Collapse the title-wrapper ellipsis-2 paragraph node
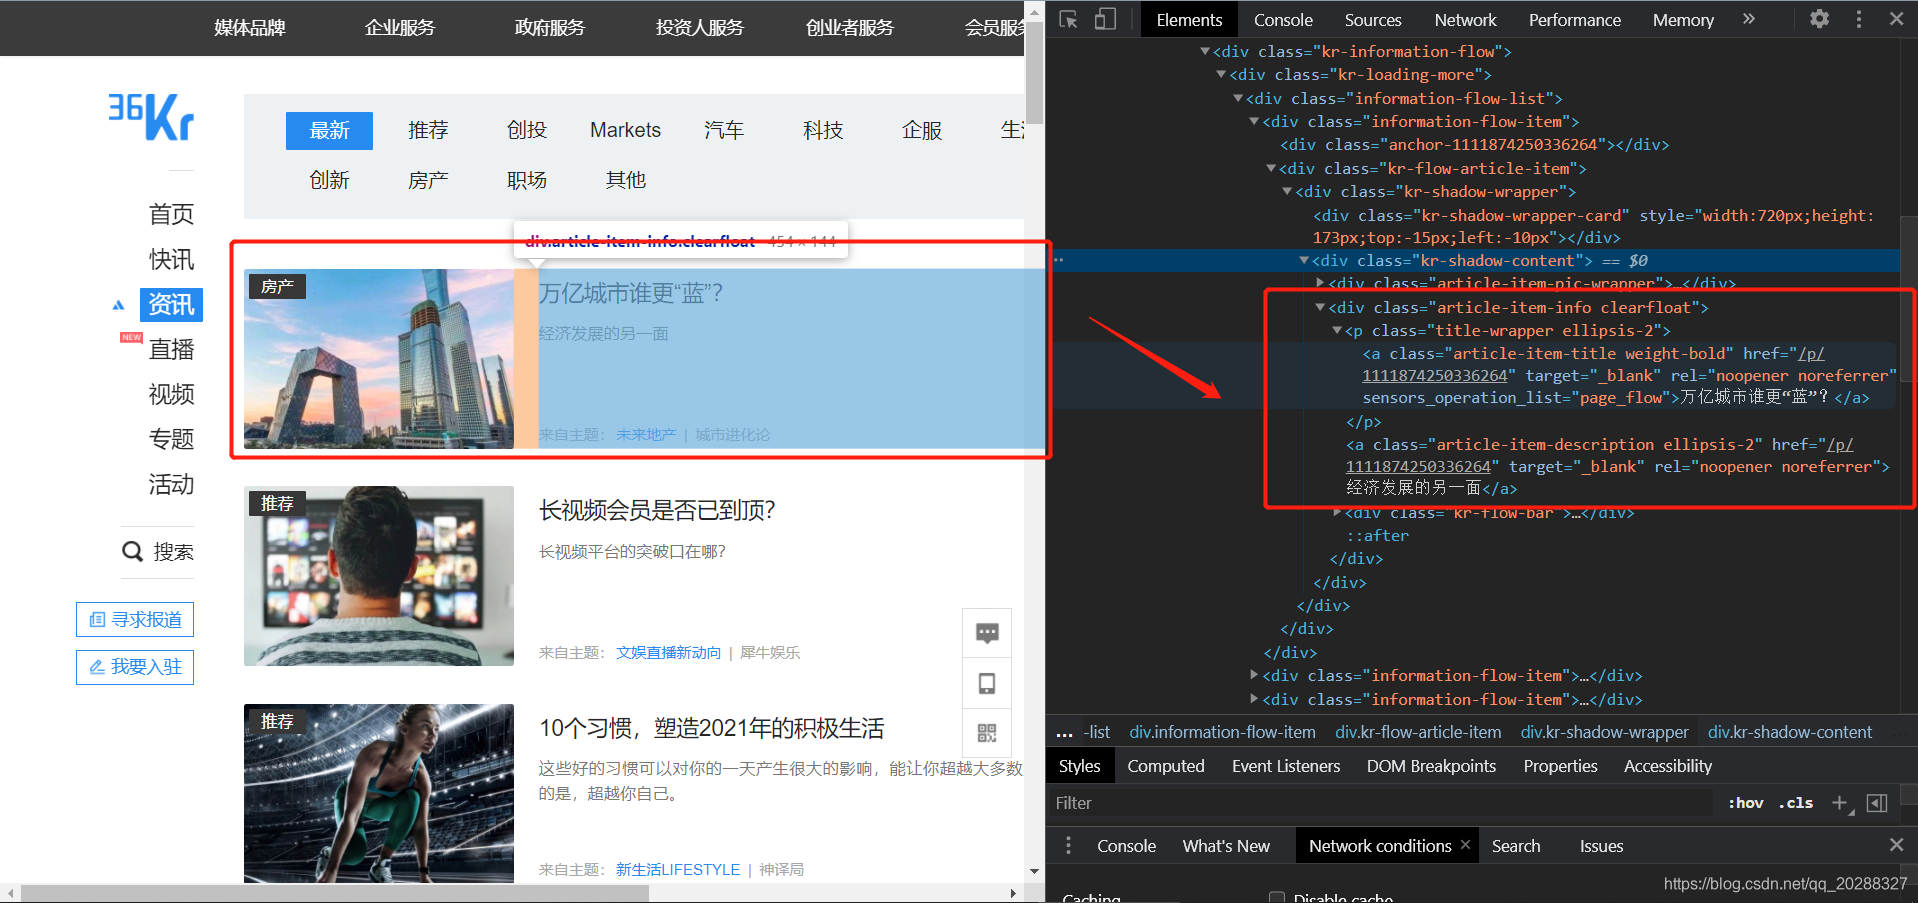 [x=1337, y=330]
